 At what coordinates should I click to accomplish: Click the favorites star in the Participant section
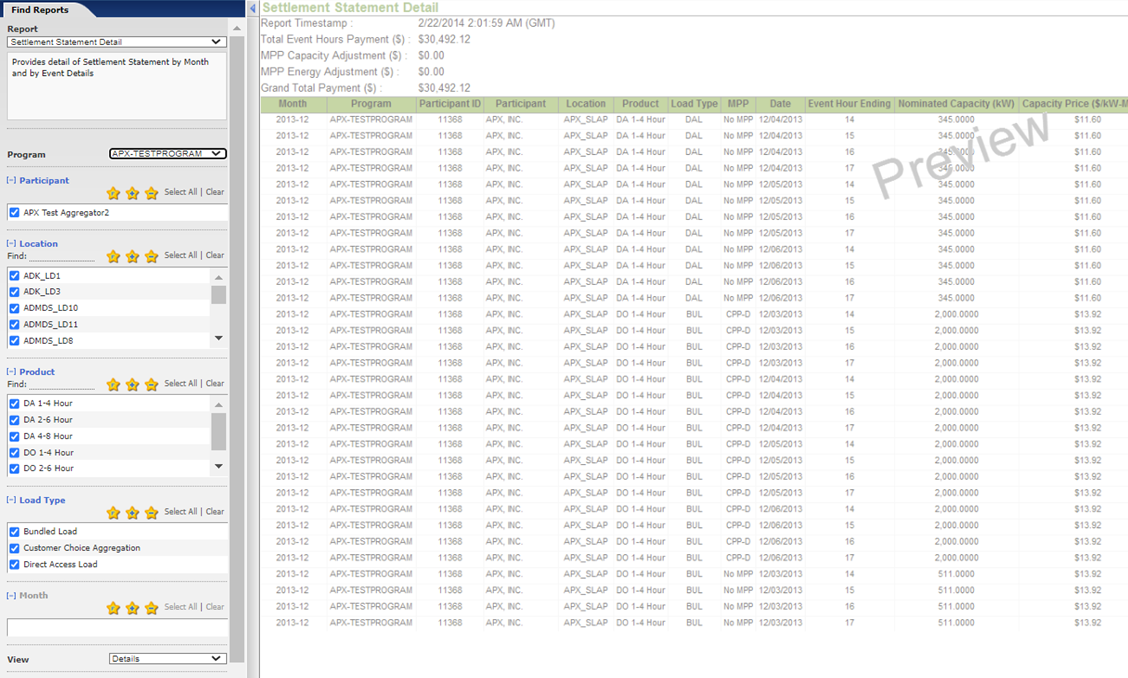[113, 192]
